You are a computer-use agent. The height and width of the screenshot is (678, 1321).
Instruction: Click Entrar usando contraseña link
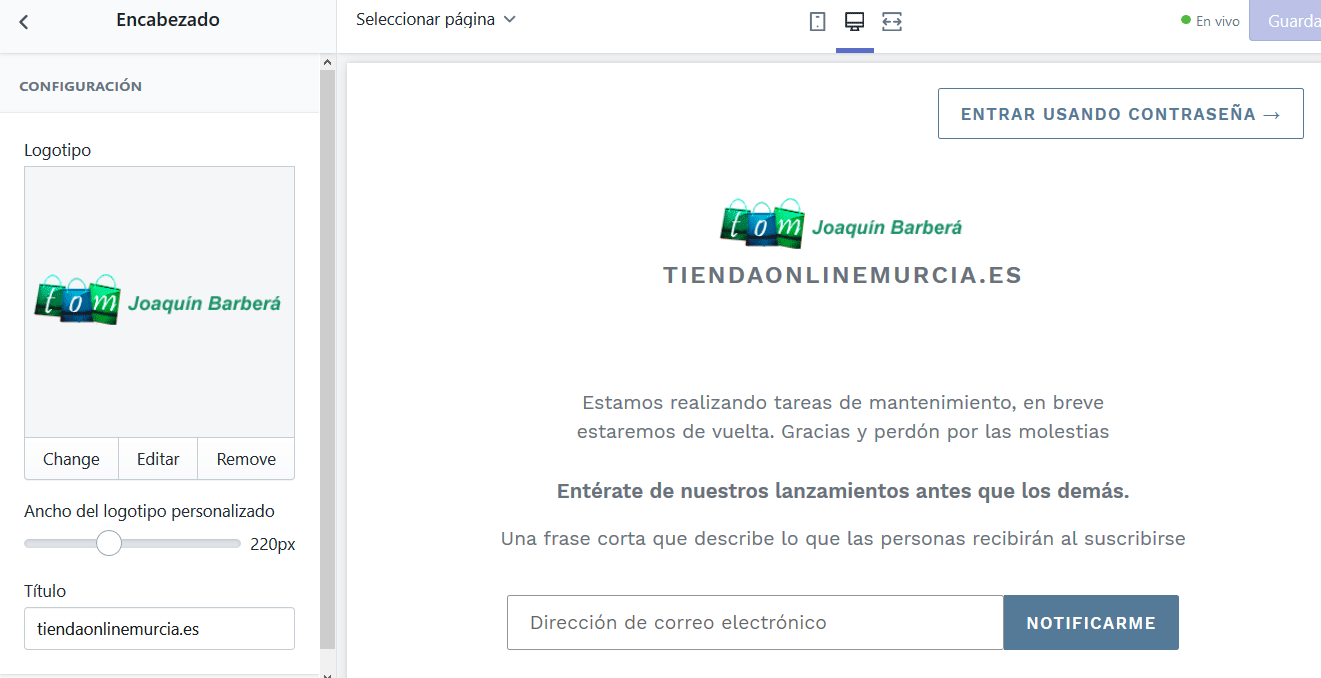[x=1120, y=114]
